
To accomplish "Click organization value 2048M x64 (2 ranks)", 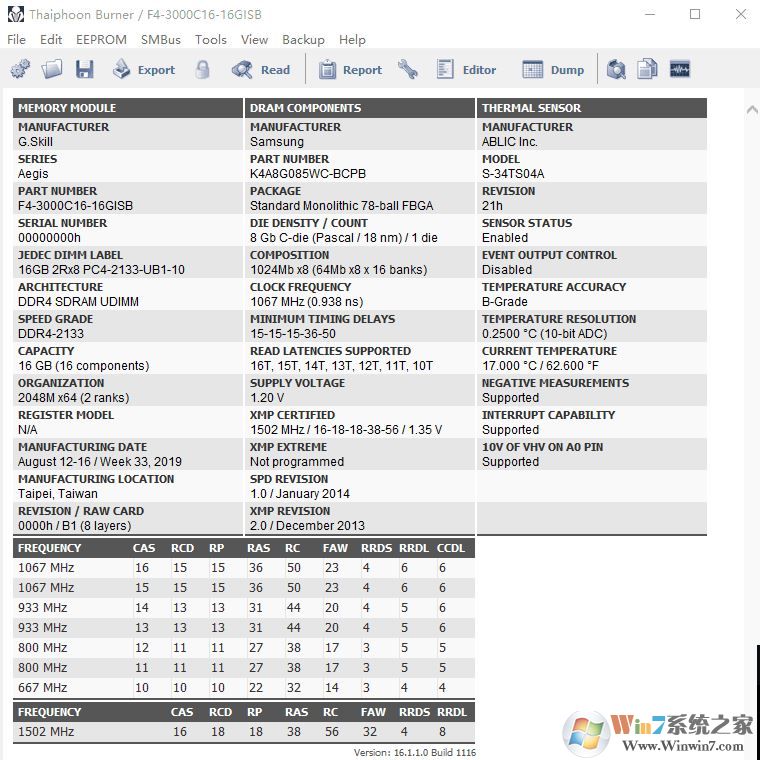I will tap(74, 398).
